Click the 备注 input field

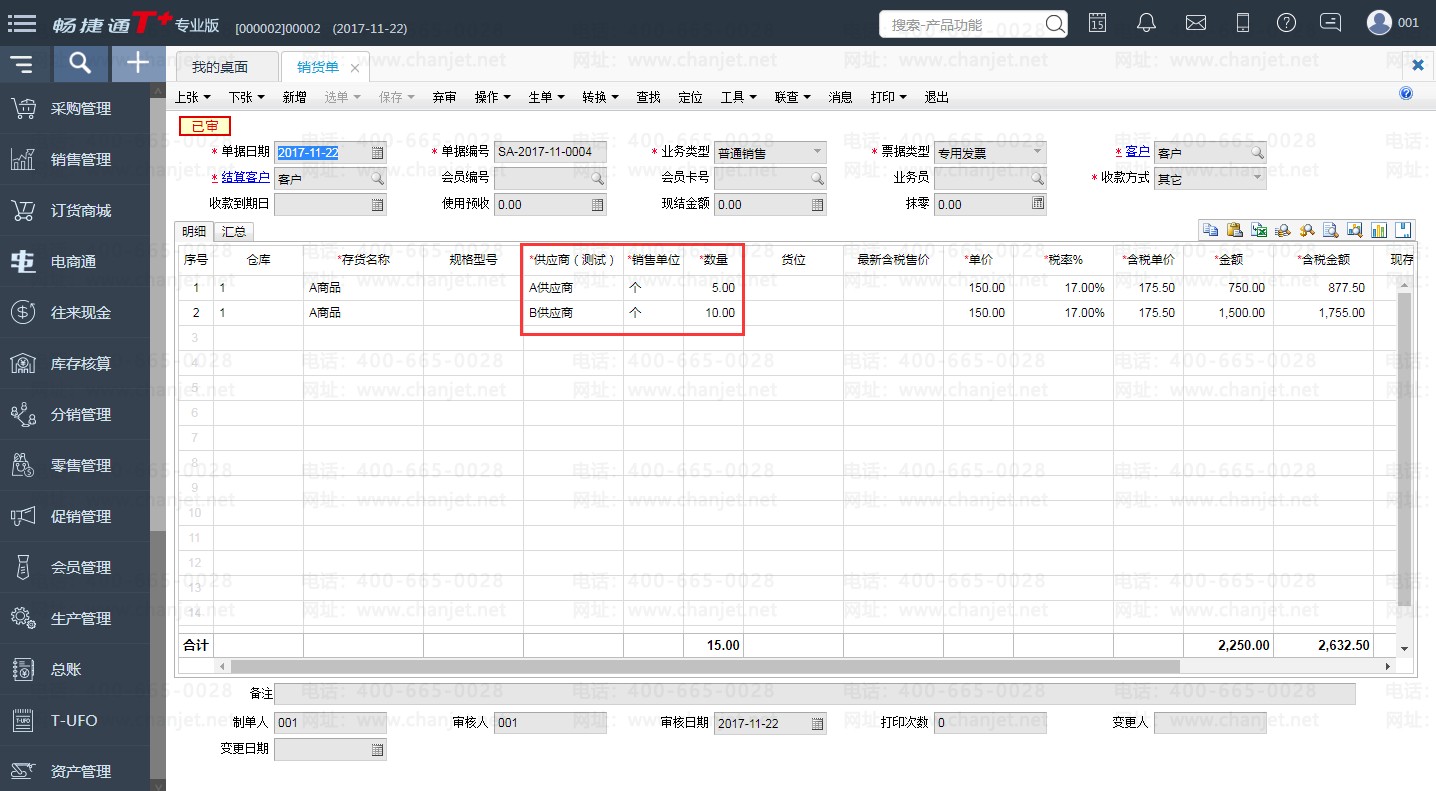(815, 694)
